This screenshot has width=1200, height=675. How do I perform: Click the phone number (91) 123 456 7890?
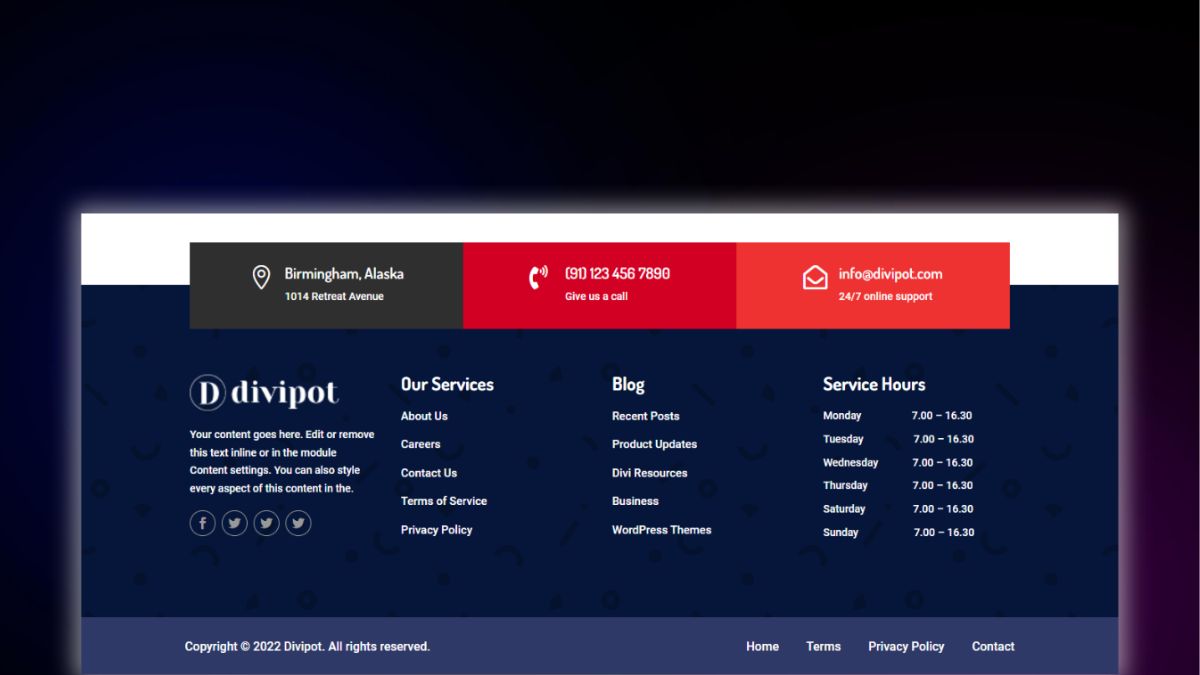pos(617,273)
